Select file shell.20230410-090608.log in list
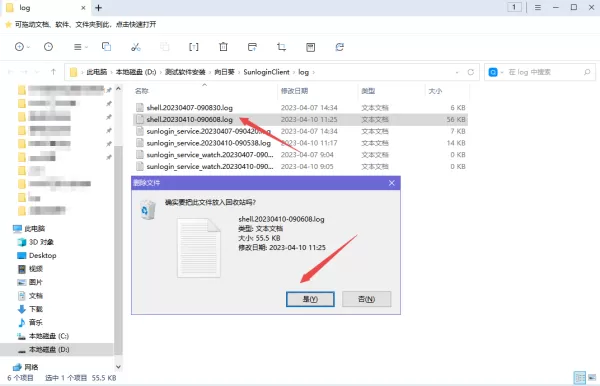The height and width of the screenshot is (386, 600). click(300, 119)
